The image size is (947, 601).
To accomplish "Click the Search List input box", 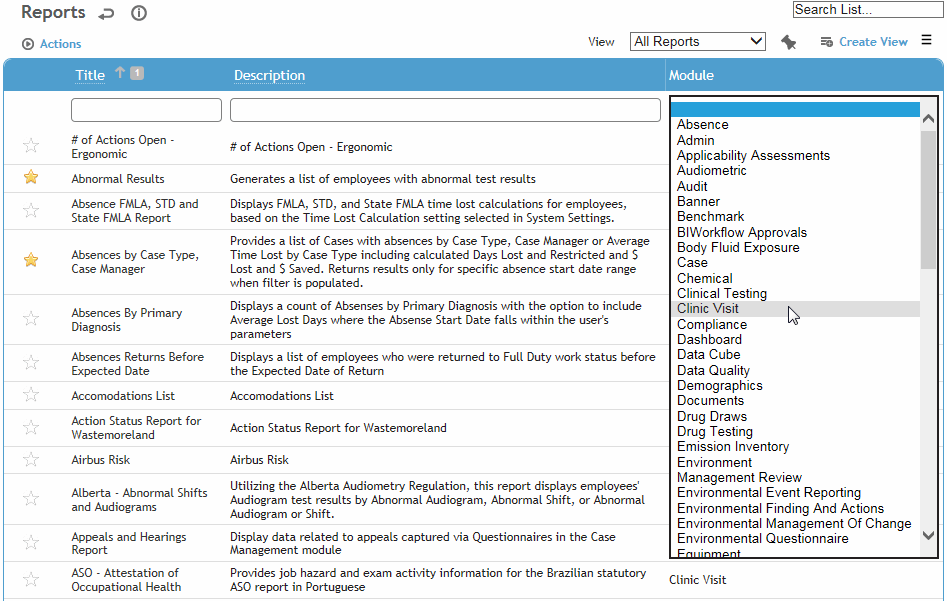I will [x=868, y=10].
